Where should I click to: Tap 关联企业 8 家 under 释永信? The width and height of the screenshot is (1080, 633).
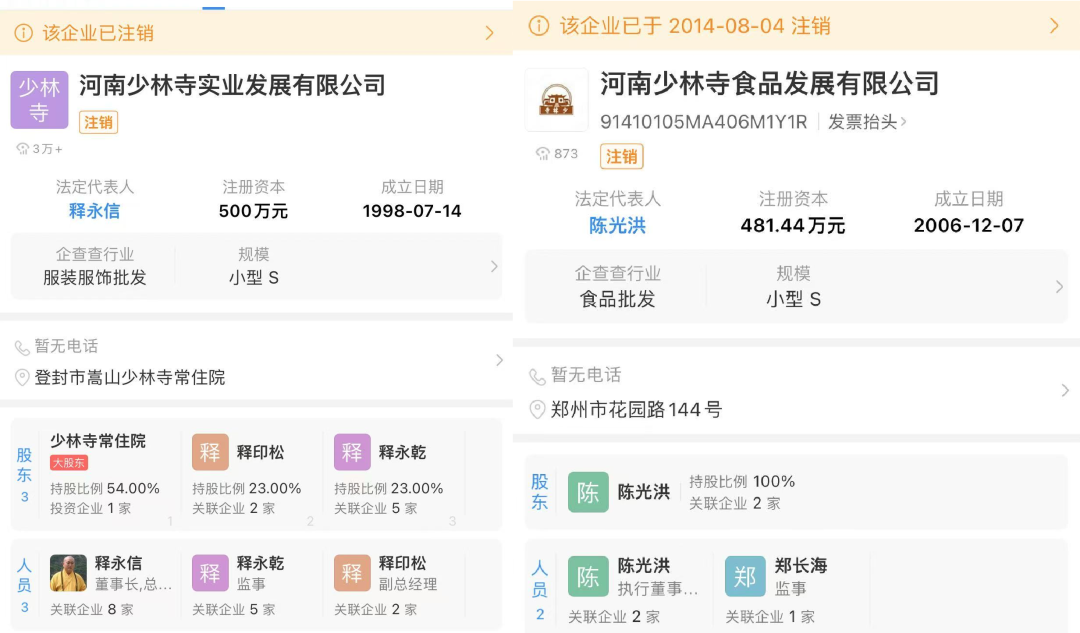click(92, 610)
